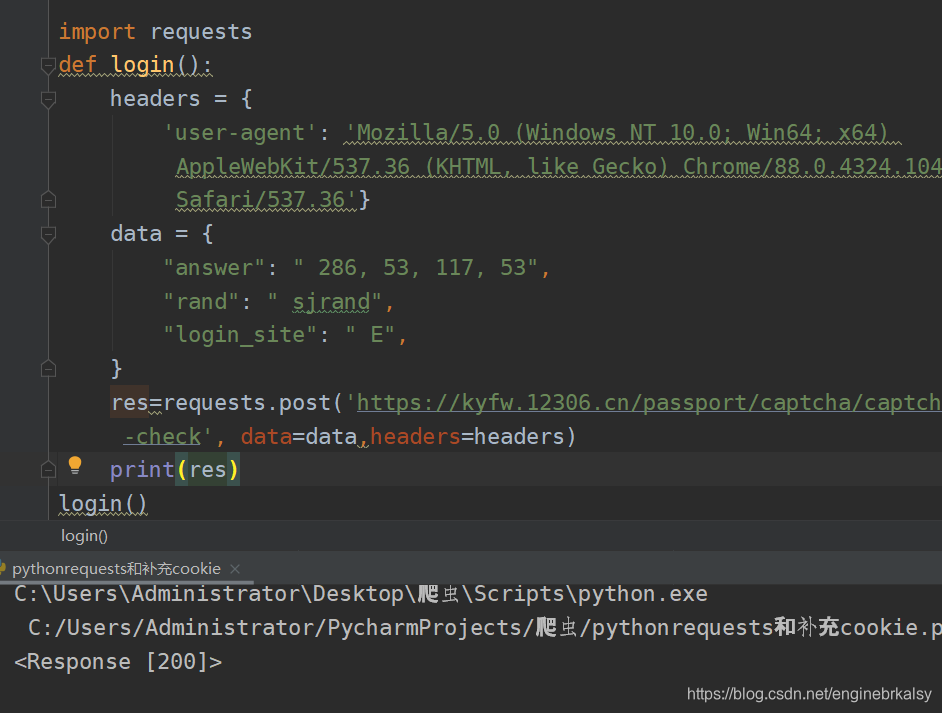Viewport: 942px width, 713px height.
Task: Open the kyfw.12306.cn captcha URL link
Action: [x=649, y=402]
